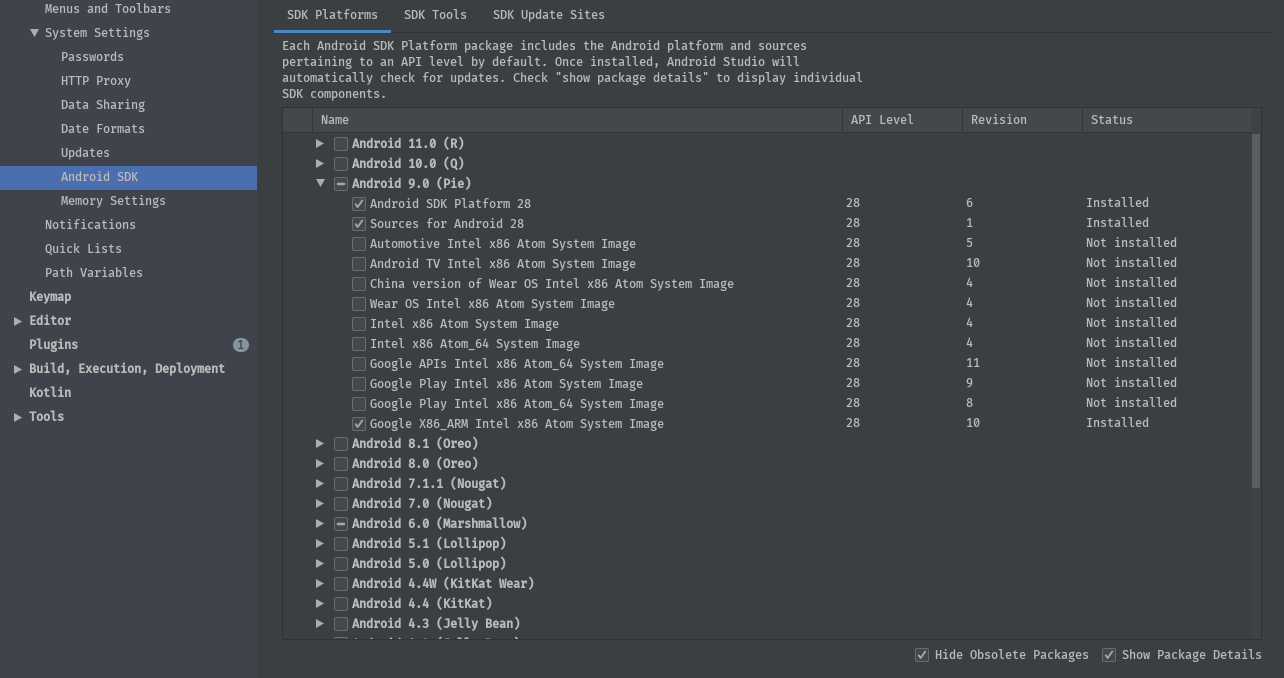Viewport: 1284px width, 678px height.
Task: Uncheck Android SDK Platform 28 package
Action: point(359,204)
